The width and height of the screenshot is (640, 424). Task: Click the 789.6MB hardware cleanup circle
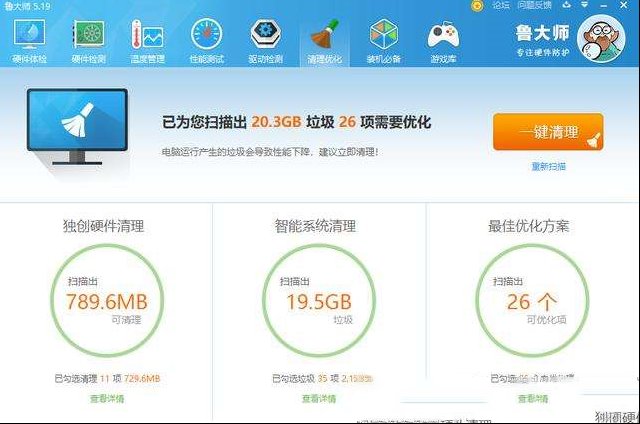coord(107,300)
